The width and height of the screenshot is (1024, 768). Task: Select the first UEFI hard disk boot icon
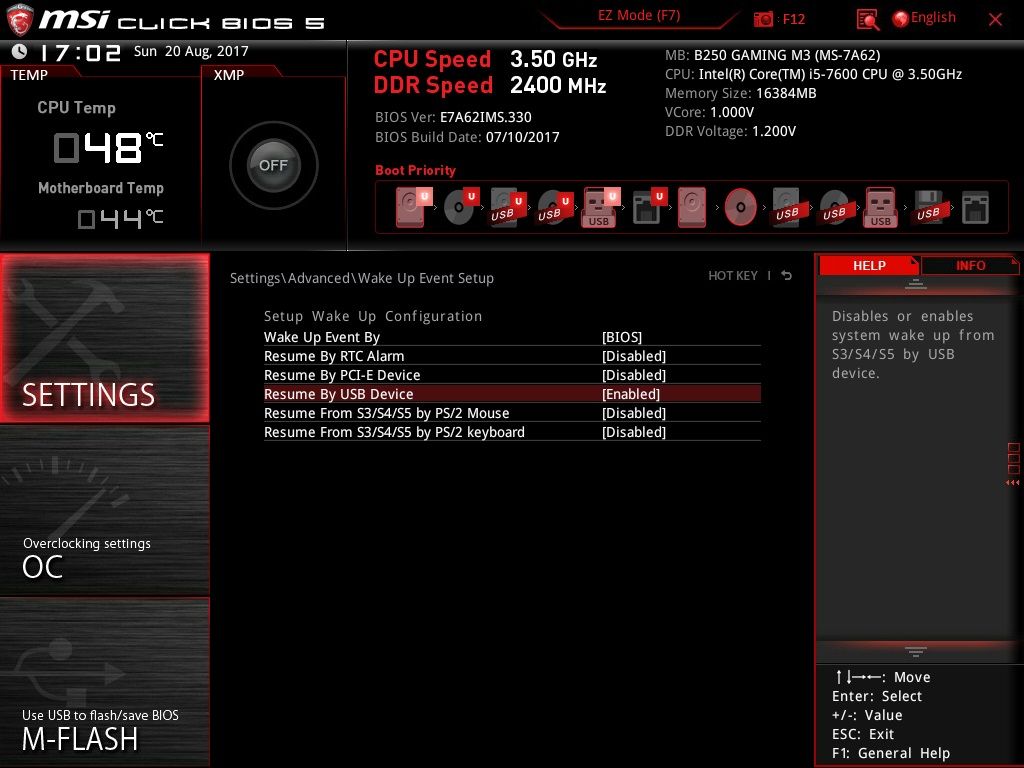pos(413,206)
